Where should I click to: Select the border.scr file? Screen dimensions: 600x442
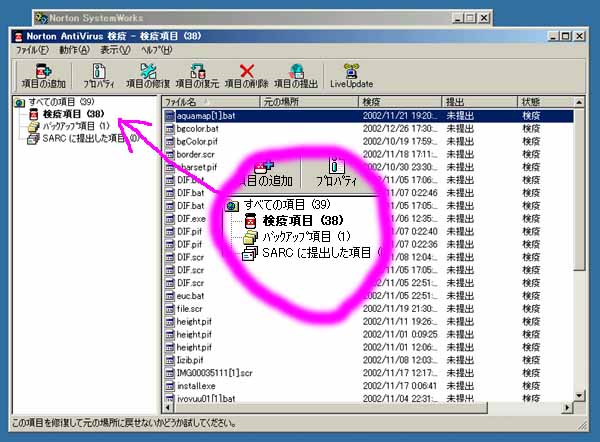point(195,155)
